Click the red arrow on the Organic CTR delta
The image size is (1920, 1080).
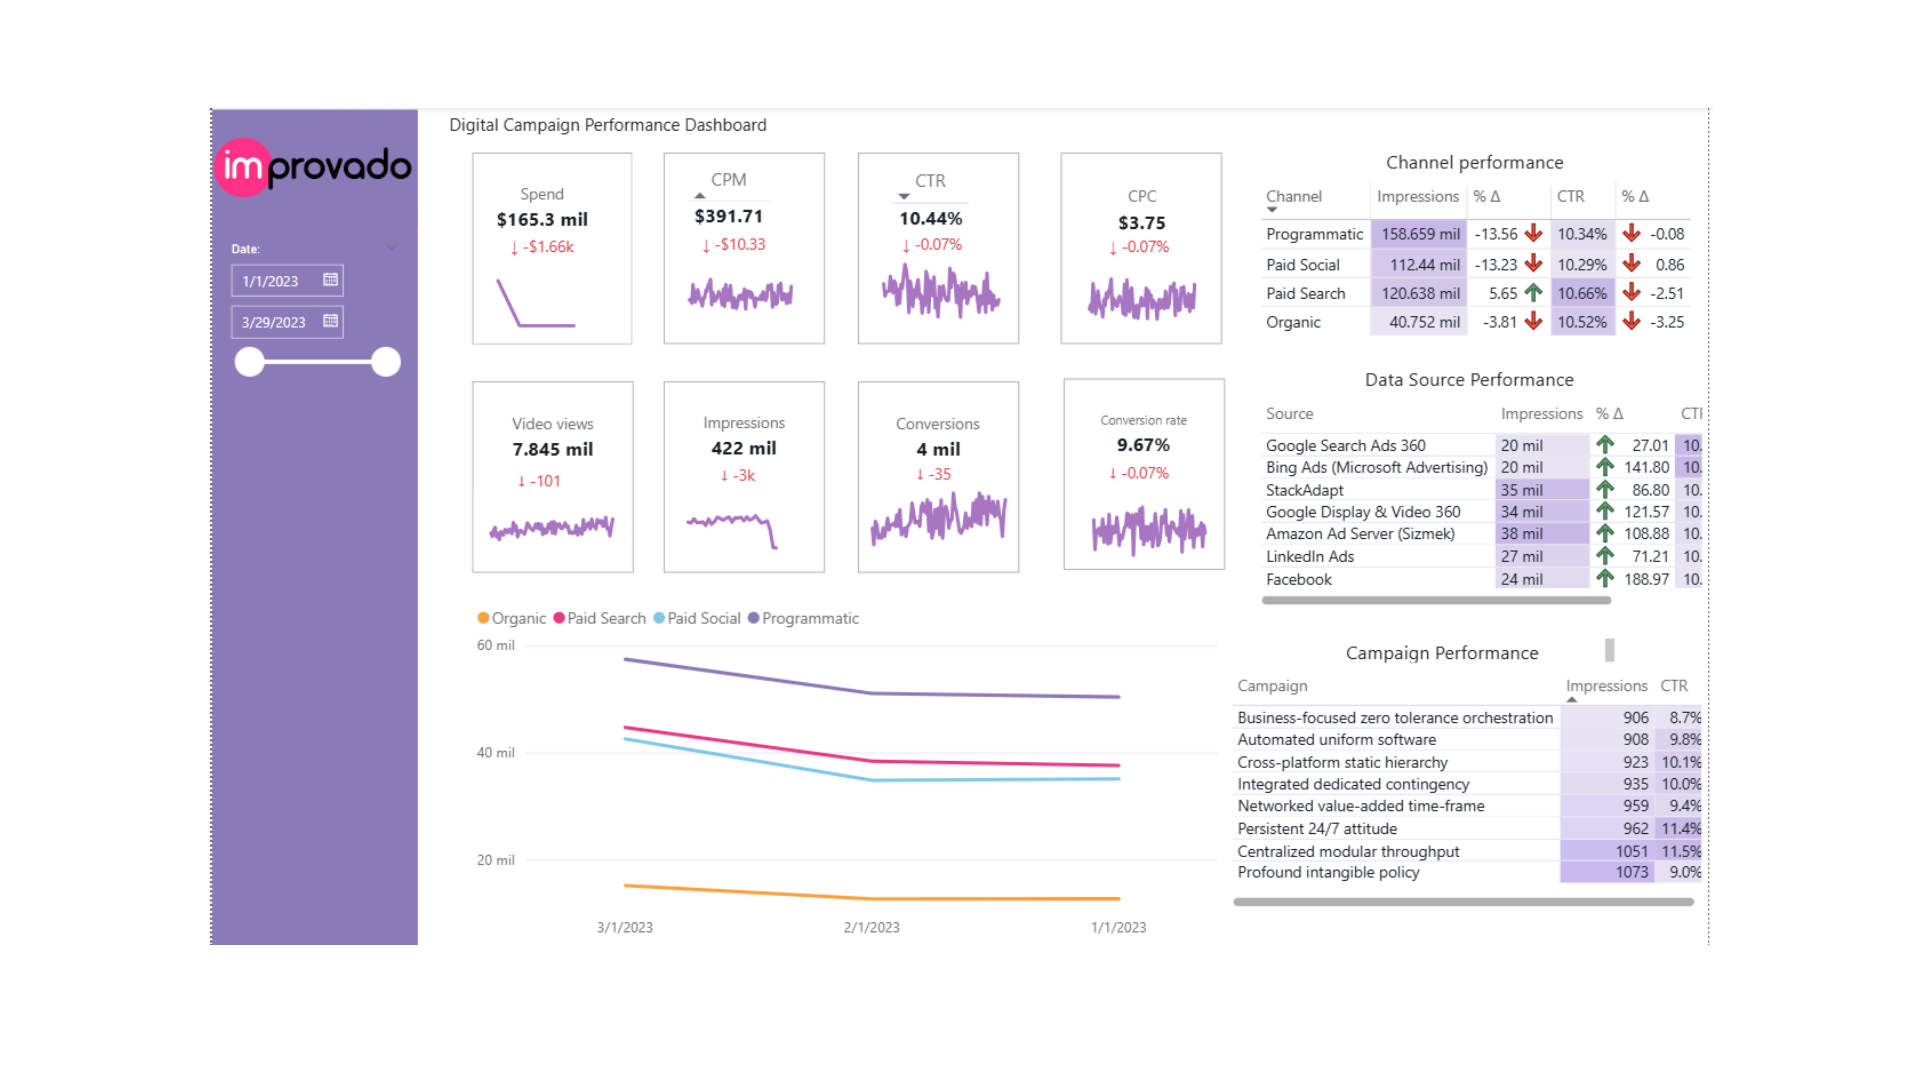(x=1631, y=322)
